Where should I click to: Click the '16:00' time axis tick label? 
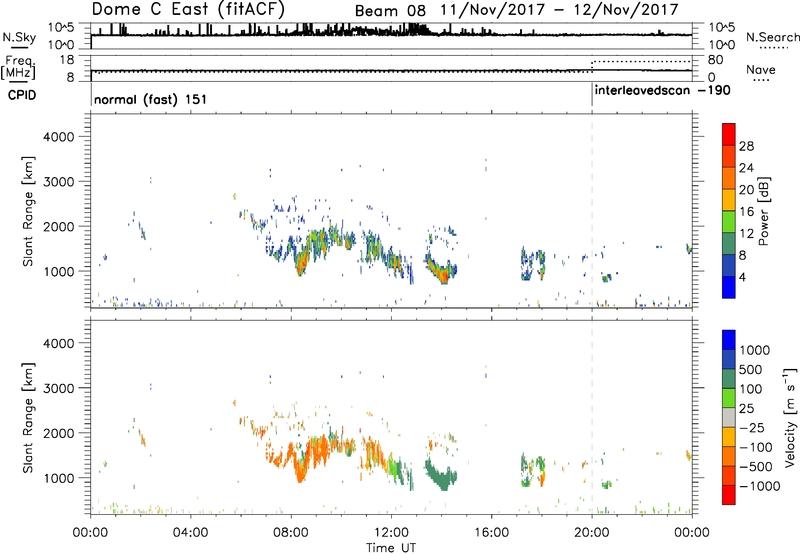coord(491,533)
